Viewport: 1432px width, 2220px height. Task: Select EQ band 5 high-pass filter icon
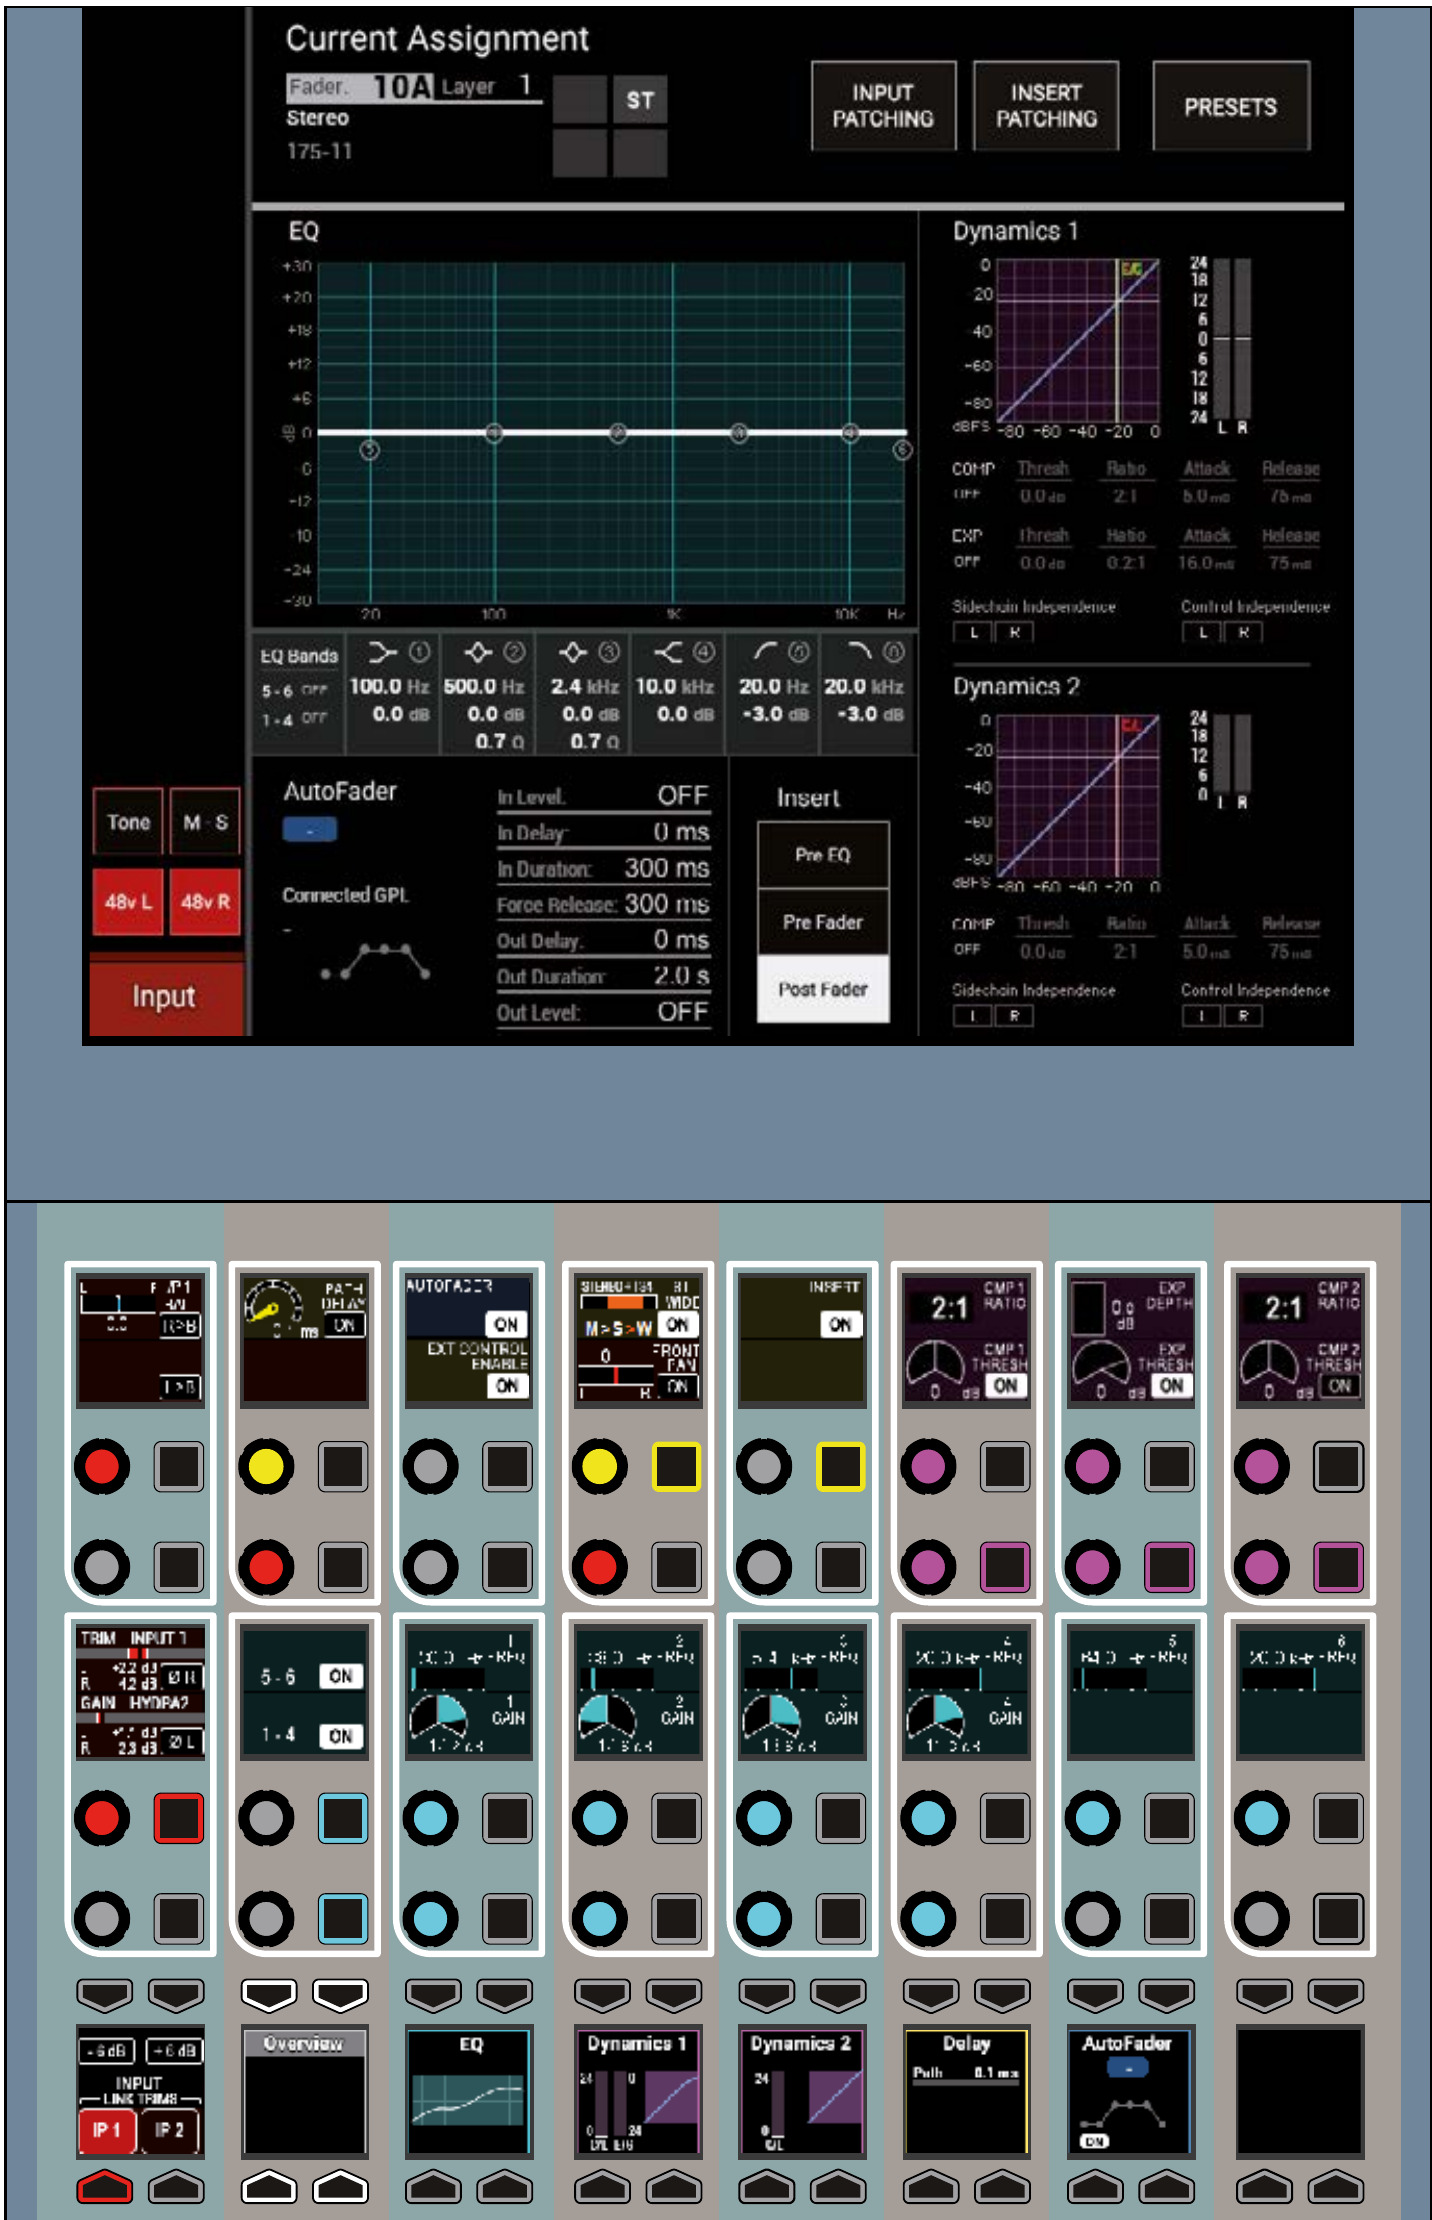click(x=766, y=653)
